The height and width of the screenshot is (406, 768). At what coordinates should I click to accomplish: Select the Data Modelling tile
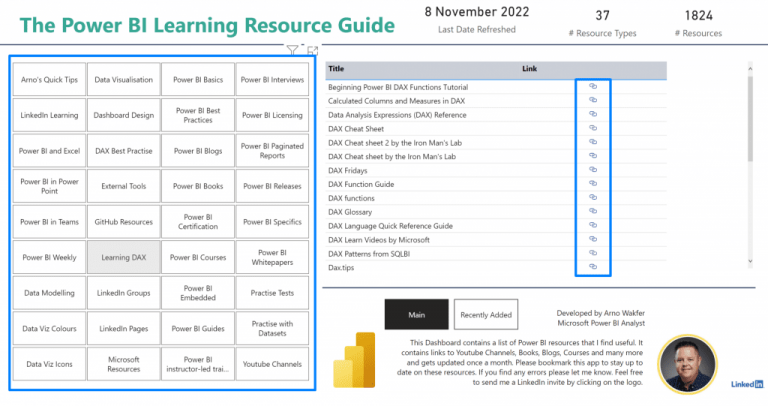(x=49, y=293)
